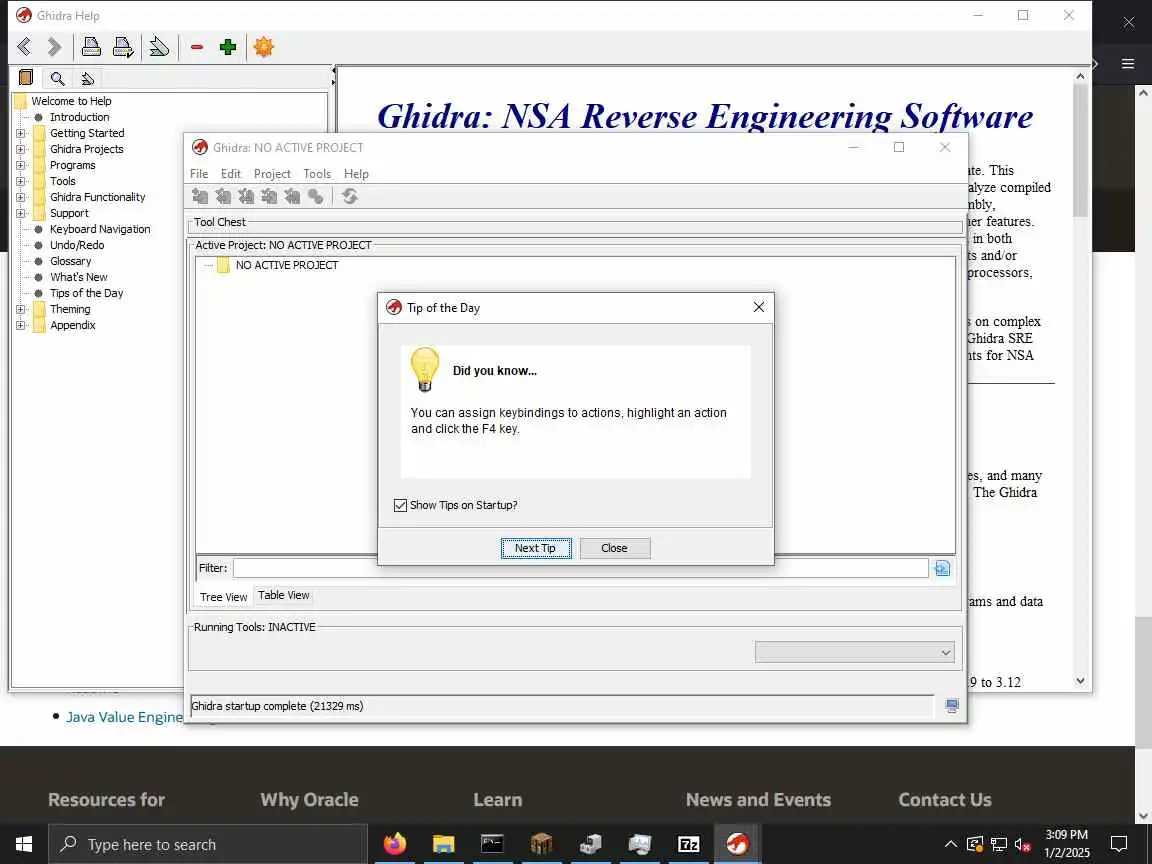Select NO ACTIVE PROJECT folder node
Viewport: 1152px width, 864px height.
pyautogui.click(x=287, y=265)
